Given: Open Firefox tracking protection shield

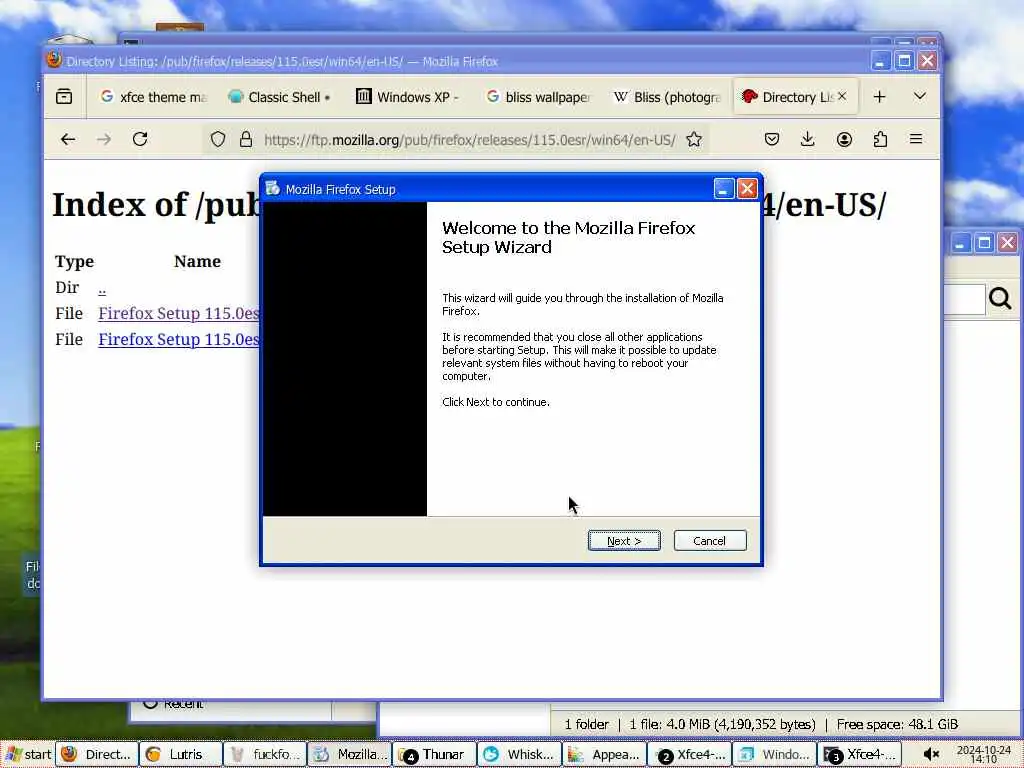Looking at the screenshot, I should pyautogui.click(x=218, y=139).
